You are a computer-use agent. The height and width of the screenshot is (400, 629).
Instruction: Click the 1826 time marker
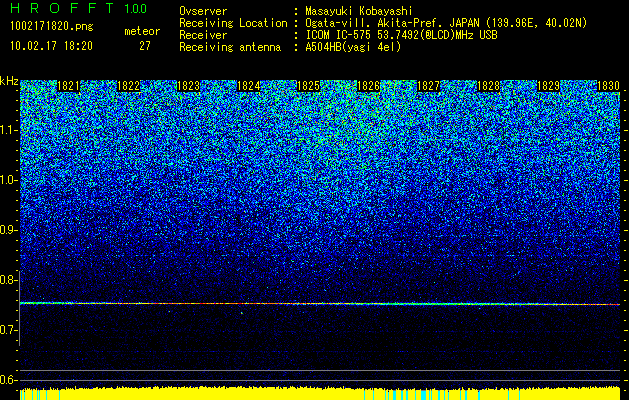pyautogui.click(x=368, y=86)
